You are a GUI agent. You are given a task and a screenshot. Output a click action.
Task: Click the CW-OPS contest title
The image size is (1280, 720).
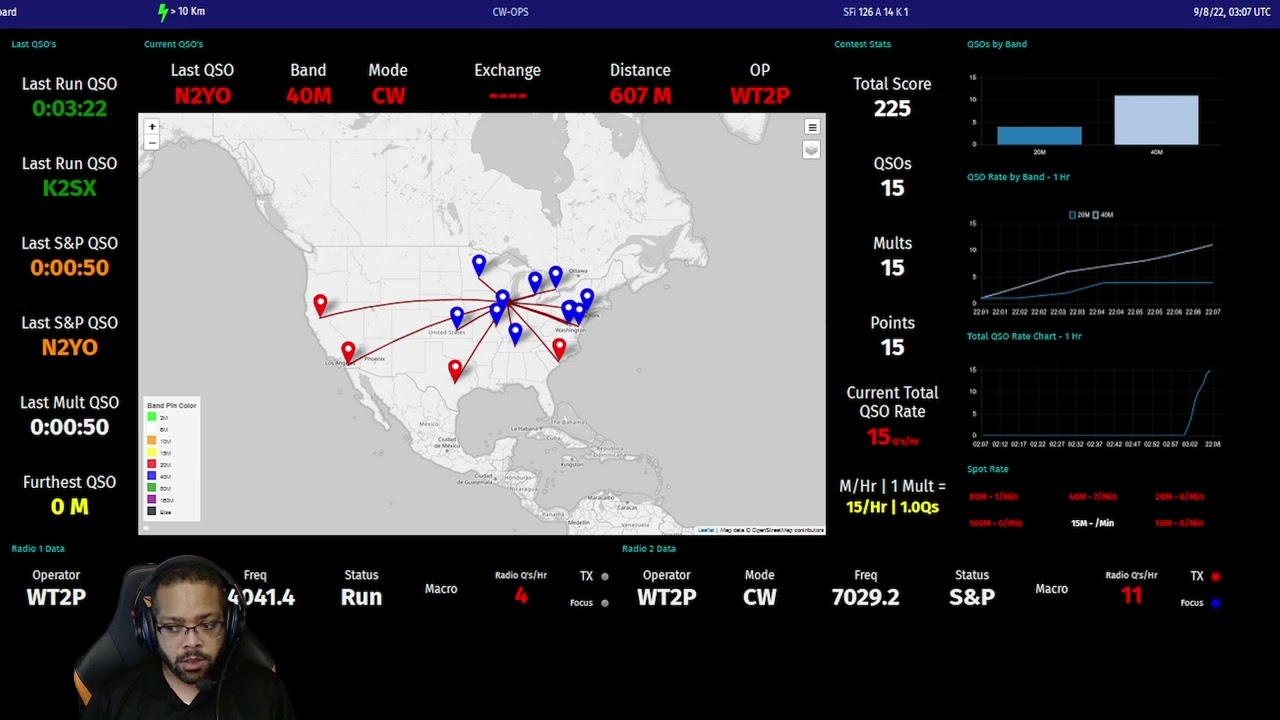[x=511, y=12]
